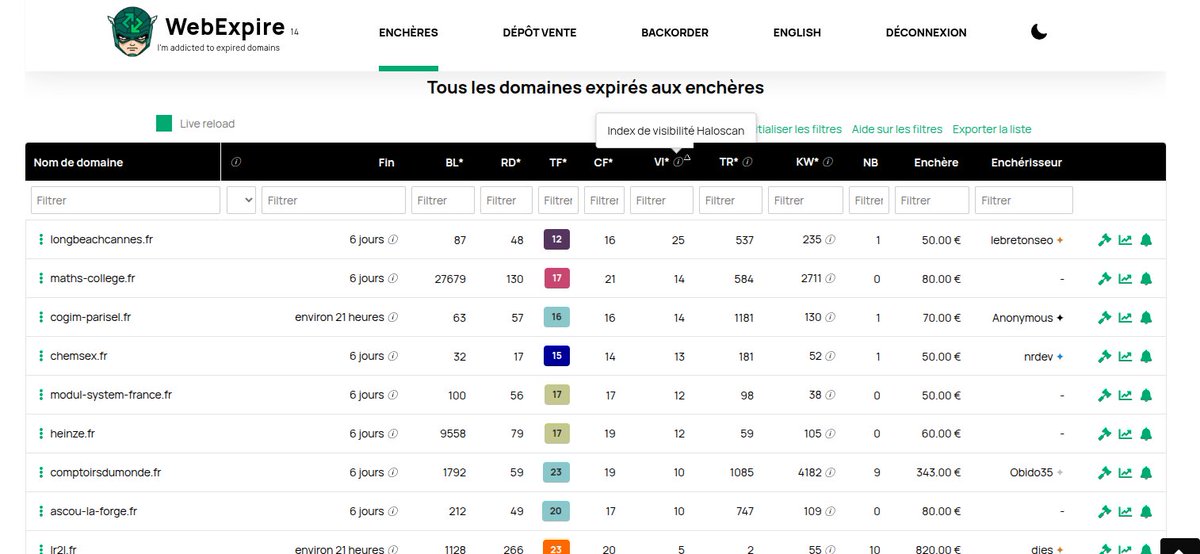Open three-dot menu for chemsex.fr
This screenshot has width=1200, height=554.
41,356
